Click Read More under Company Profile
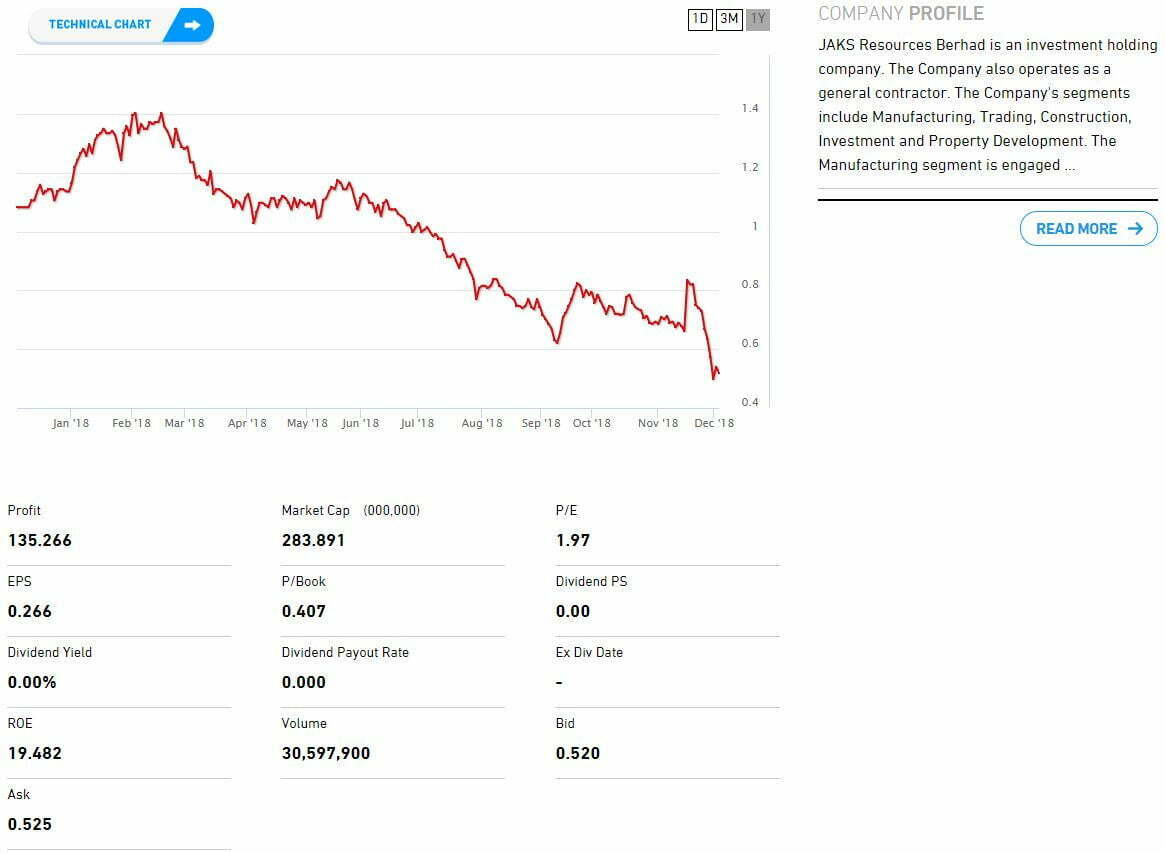Image resolution: width=1165 pixels, height=853 pixels. pos(1076,229)
